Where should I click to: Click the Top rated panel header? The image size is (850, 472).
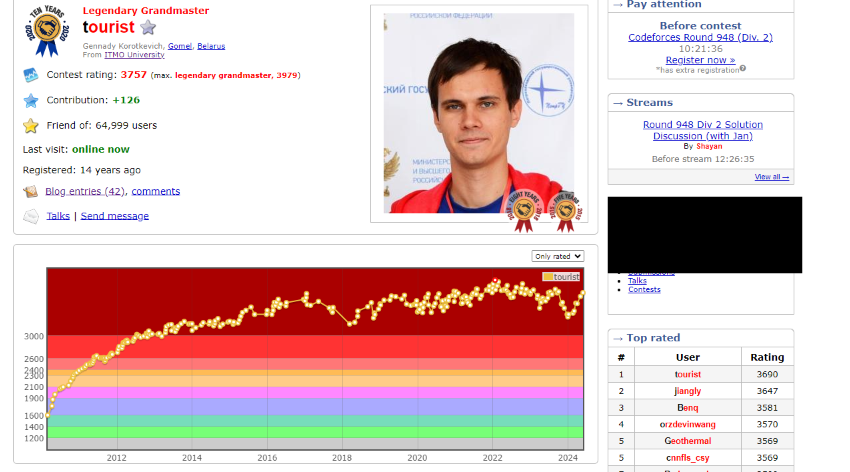coord(700,338)
